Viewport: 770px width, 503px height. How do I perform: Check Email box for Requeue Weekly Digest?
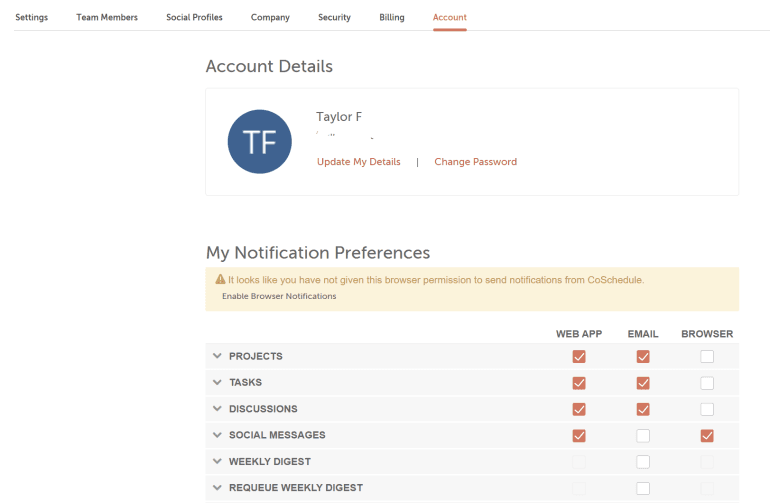point(643,488)
